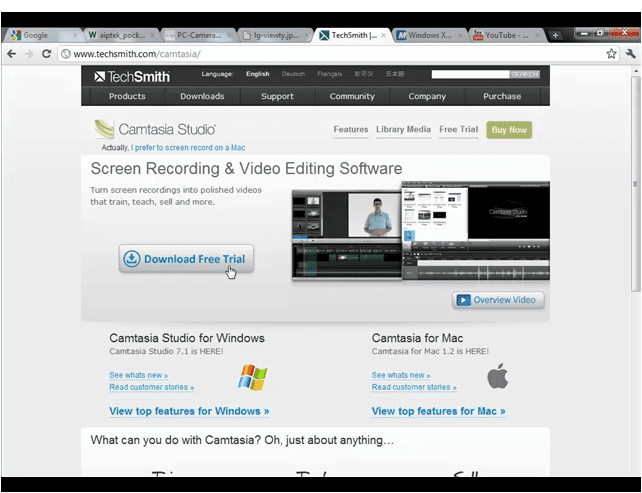This screenshot has width=642, height=493.
Task: Click the TechSmith logo
Action: (132, 77)
